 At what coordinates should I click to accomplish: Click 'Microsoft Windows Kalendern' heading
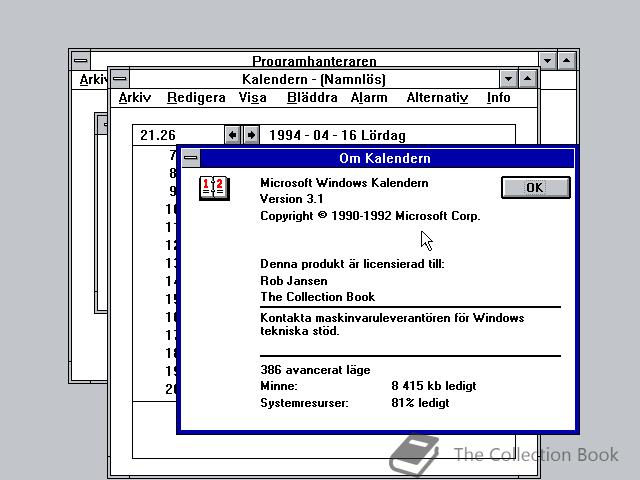click(x=344, y=182)
